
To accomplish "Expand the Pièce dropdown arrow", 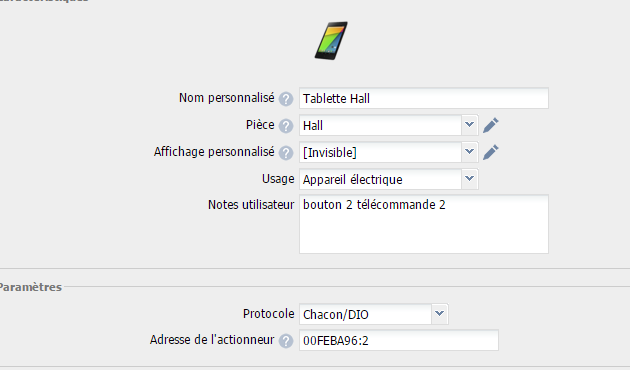I will click(x=469, y=125).
